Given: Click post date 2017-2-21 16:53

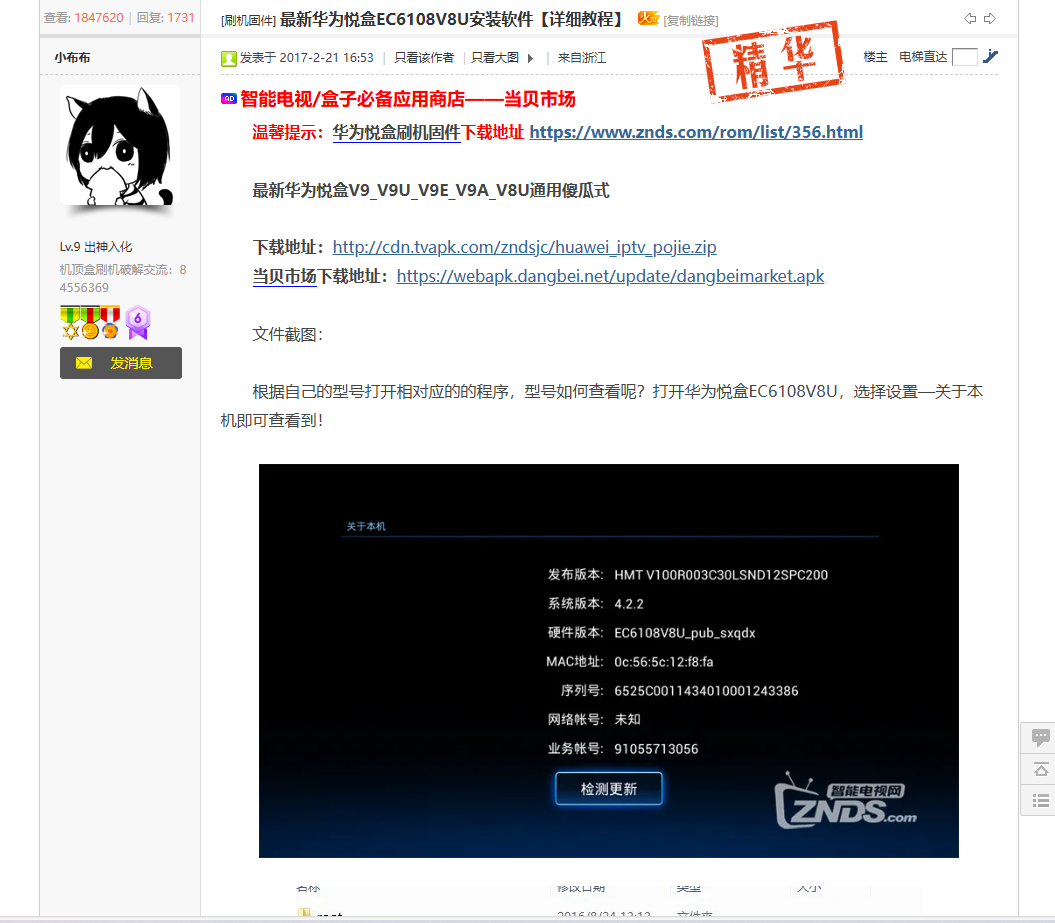Looking at the screenshot, I should tap(326, 58).
